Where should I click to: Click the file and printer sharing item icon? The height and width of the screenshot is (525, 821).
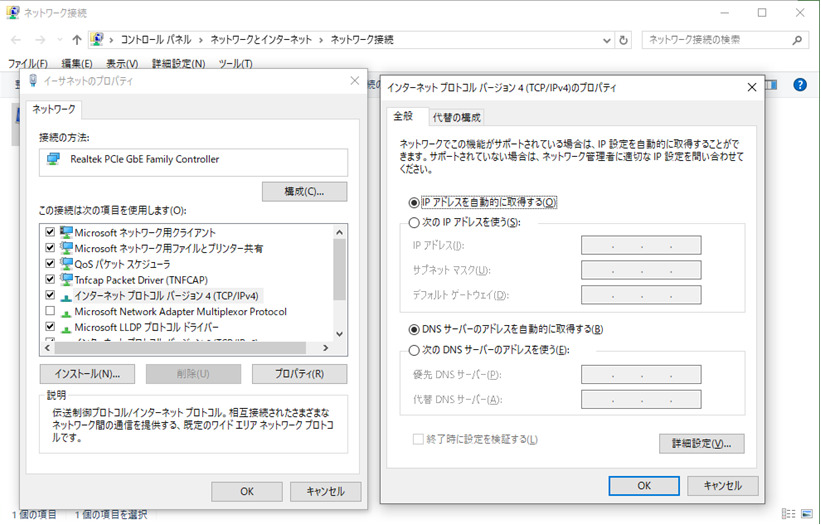pyautogui.click(x=66, y=248)
